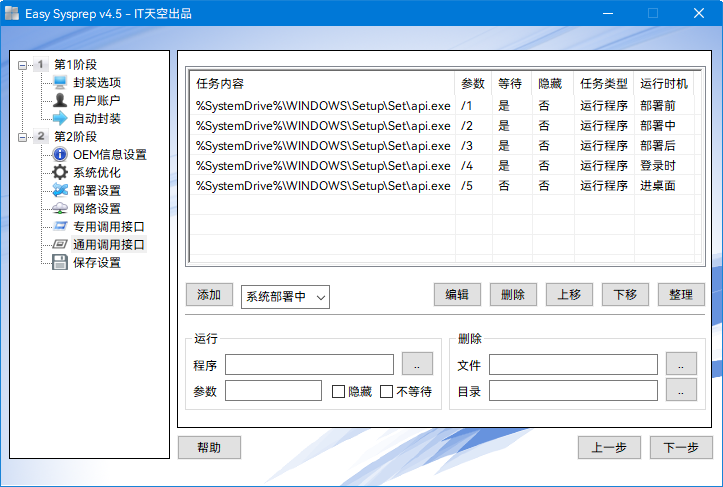Click the 封装选项 monitor icon

pyautogui.click(x=60, y=83)
